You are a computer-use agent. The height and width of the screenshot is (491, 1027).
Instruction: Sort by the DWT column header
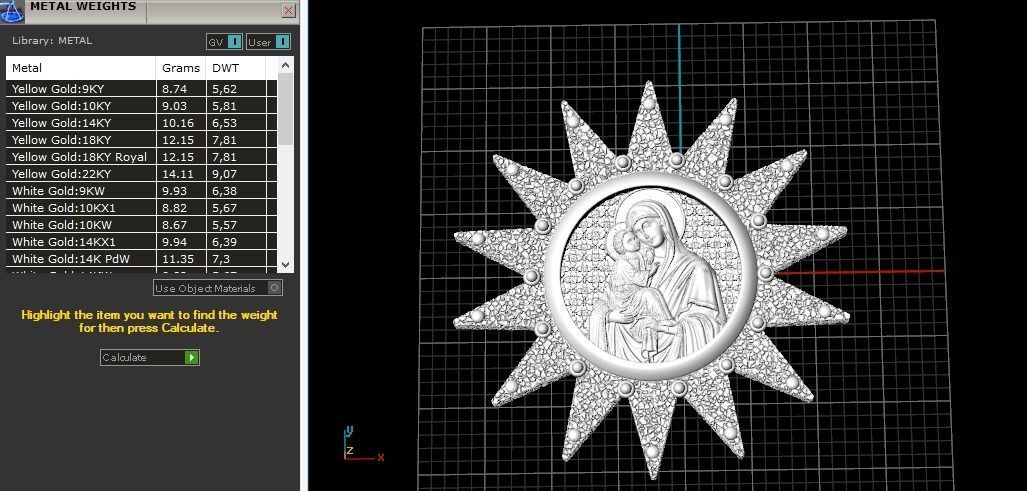click(236, 68)
